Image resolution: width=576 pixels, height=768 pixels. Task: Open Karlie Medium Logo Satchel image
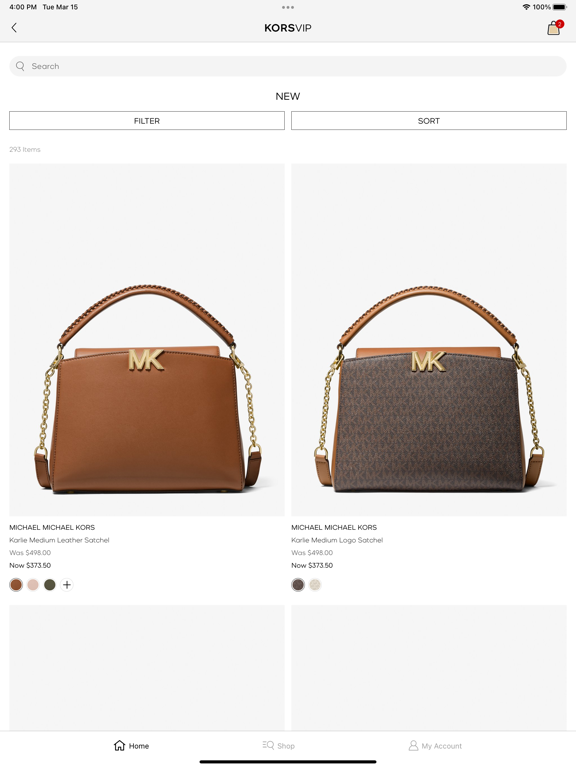click(x=429, y=340)
